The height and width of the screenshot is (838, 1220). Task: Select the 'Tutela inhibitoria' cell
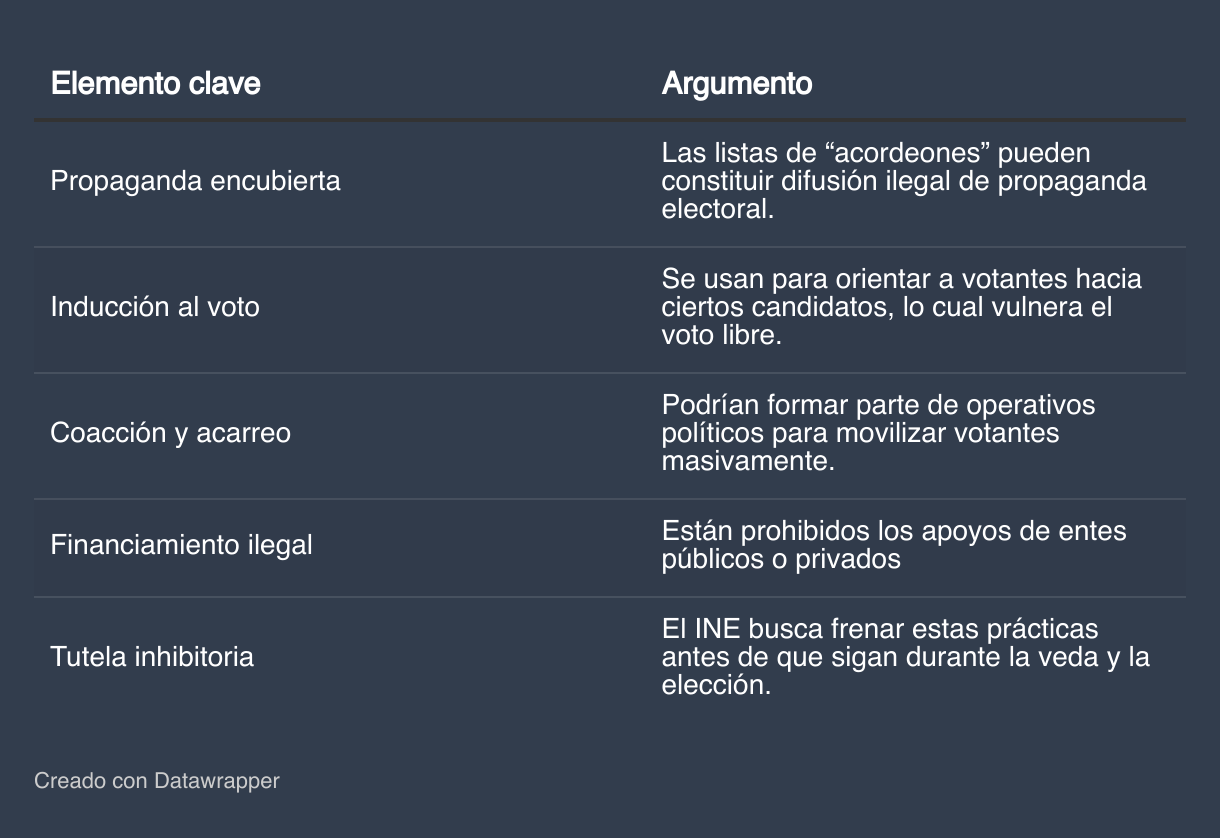pyautogui.click(x=152, y=657)
